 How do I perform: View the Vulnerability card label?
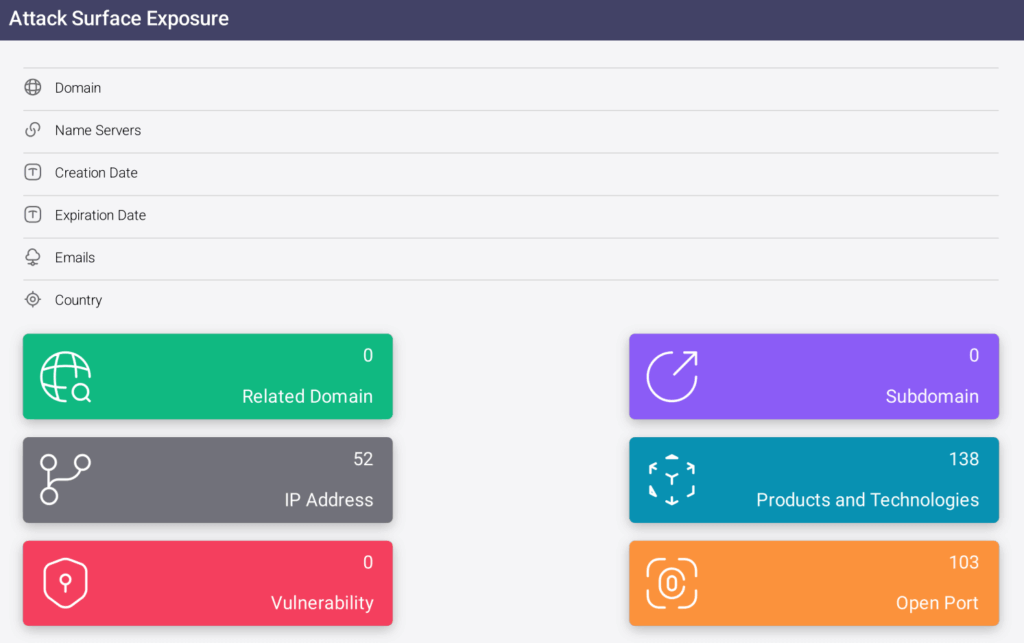click(x=321, y=603)
